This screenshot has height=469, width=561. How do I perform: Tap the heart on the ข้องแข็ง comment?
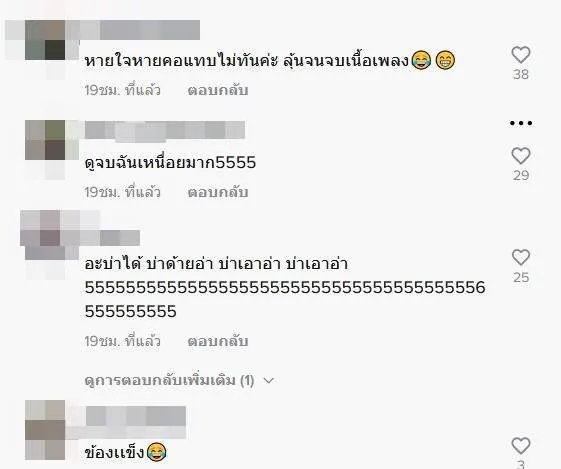[521, 446]
